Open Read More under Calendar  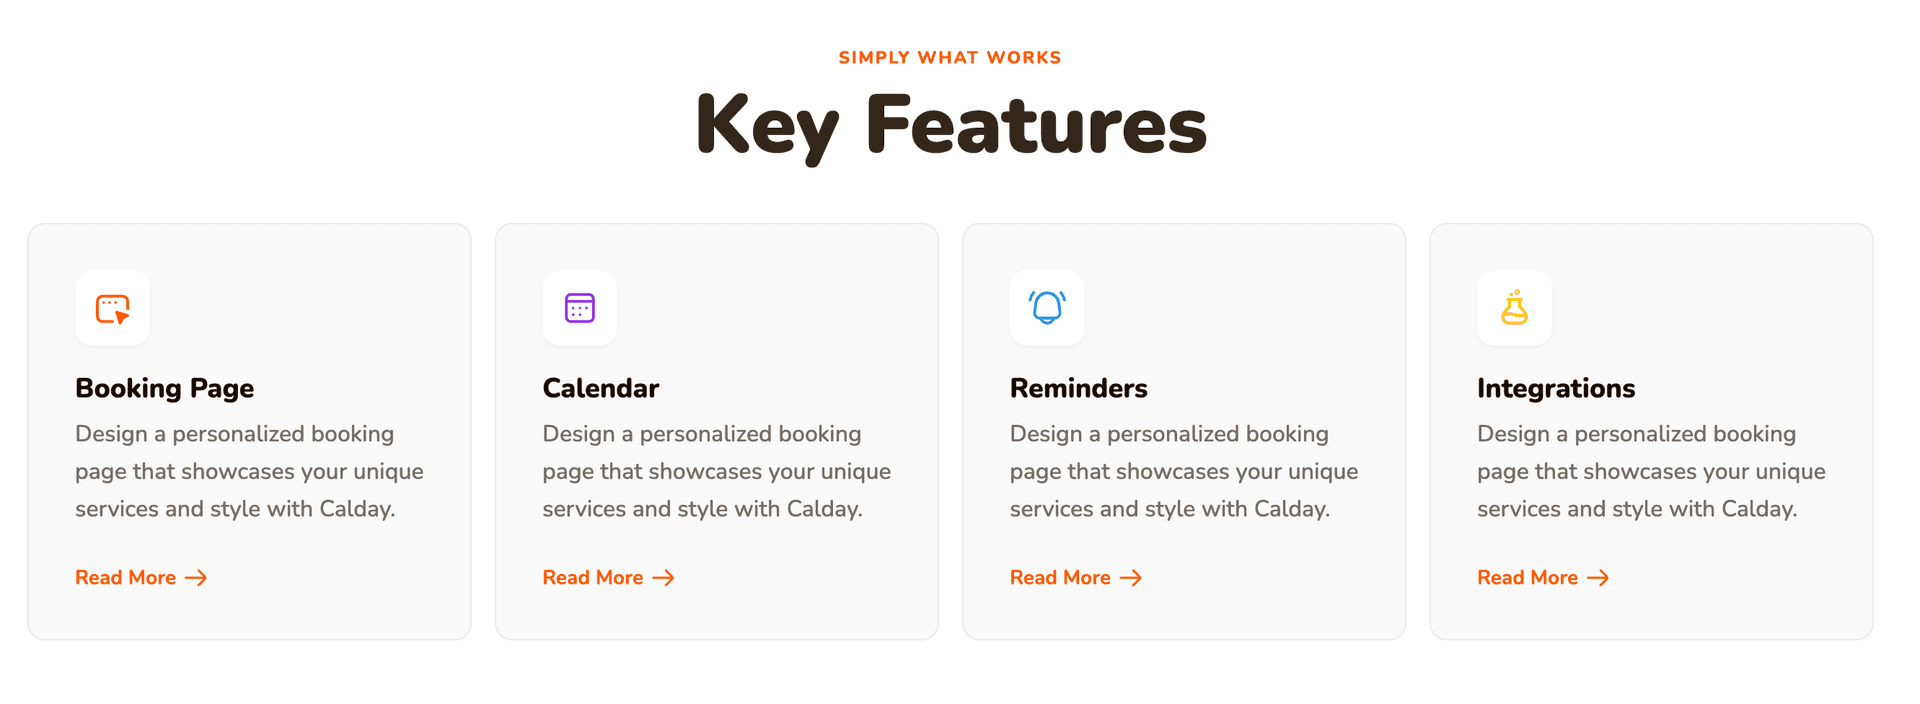point(593,578)
